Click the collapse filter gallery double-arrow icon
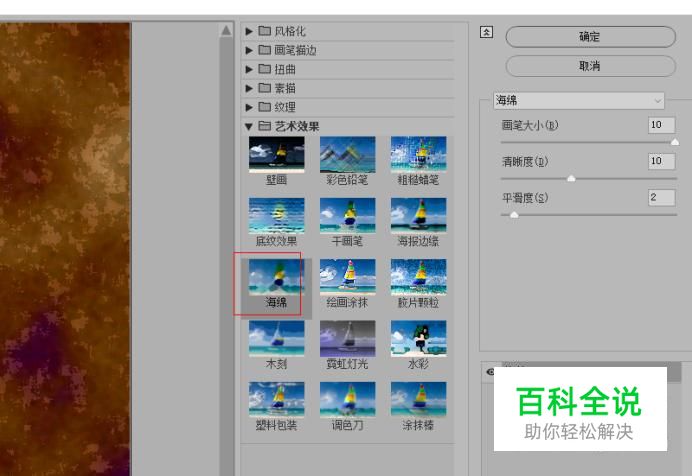This screenshot has height=476, width=692. pyautogui.click(x=486, y=32)
